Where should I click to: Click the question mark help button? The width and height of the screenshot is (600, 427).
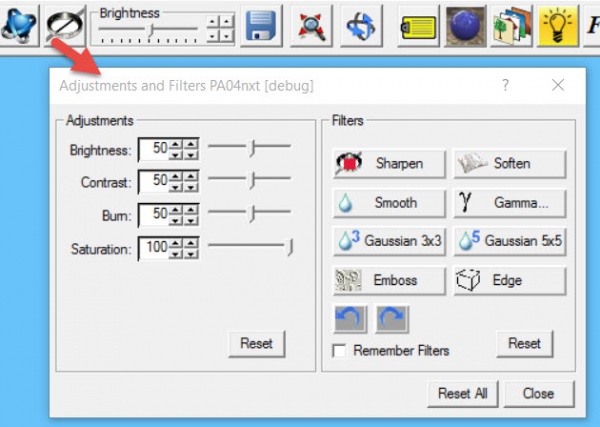click(x=505, y=85)
